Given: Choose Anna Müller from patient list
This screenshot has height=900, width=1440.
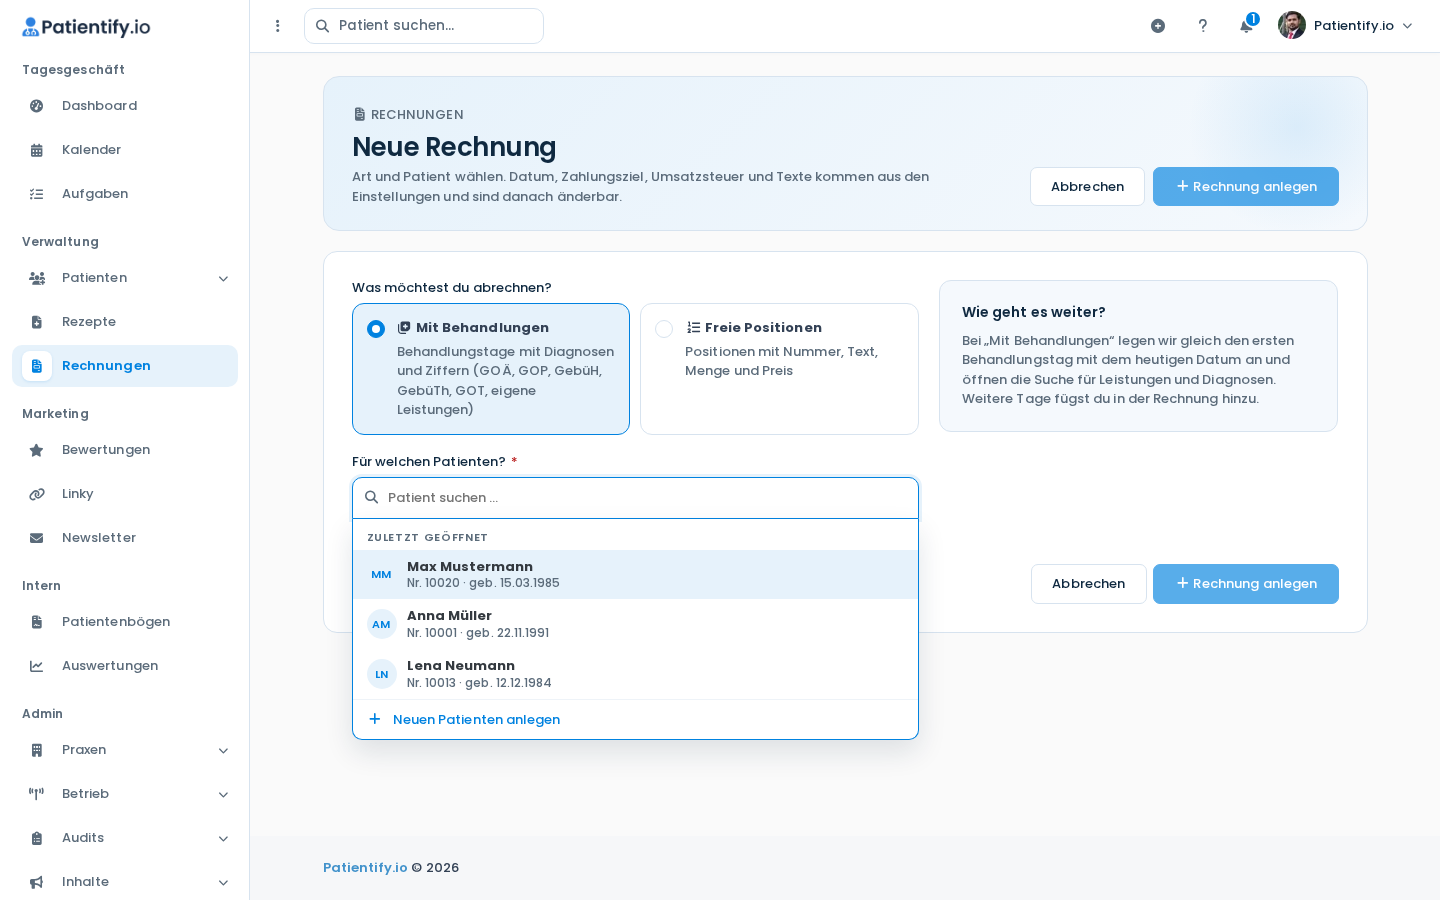Looking at the screenshot, I should (635, 624).
